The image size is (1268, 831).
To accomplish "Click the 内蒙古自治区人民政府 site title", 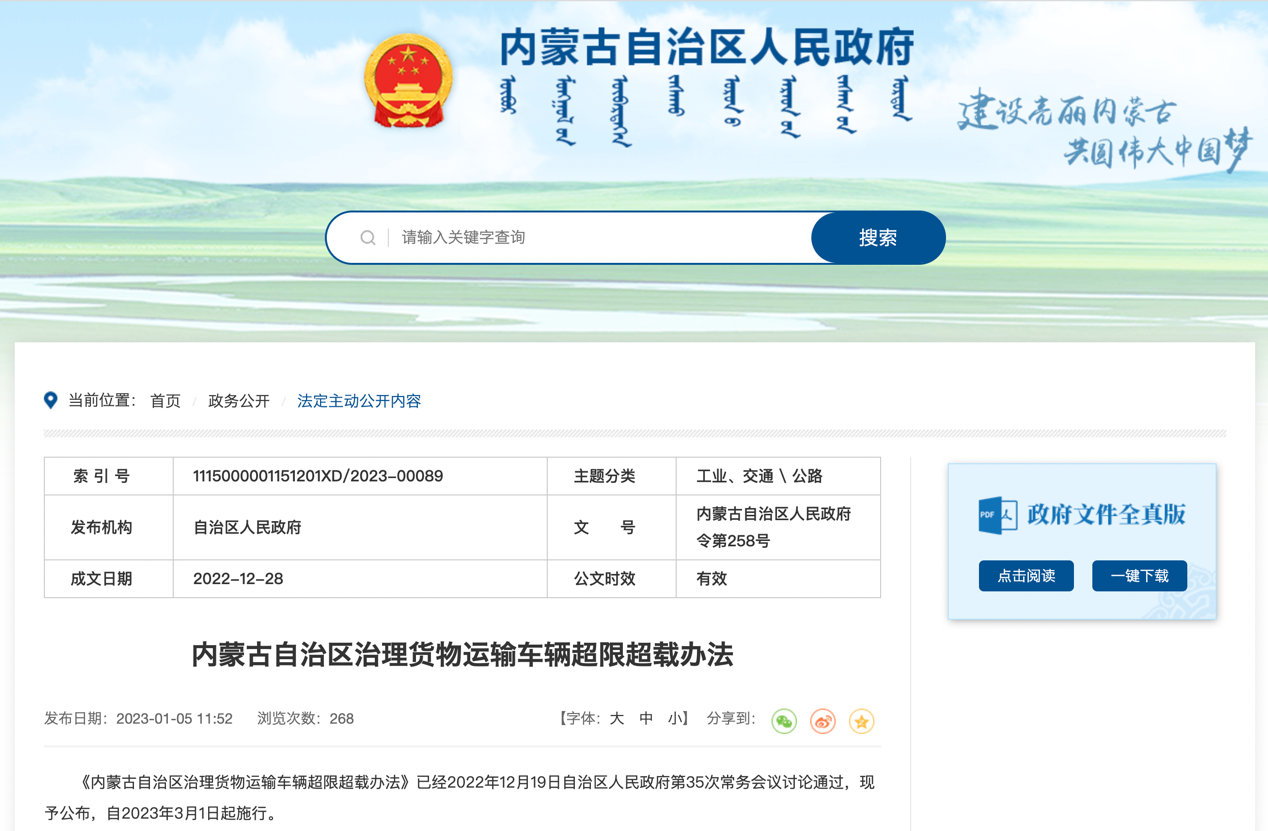I will click(706, 47).
